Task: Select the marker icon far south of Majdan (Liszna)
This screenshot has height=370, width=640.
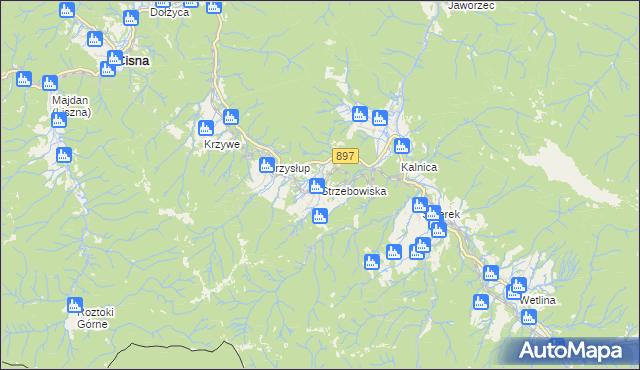Action: [x=64, y=155]
